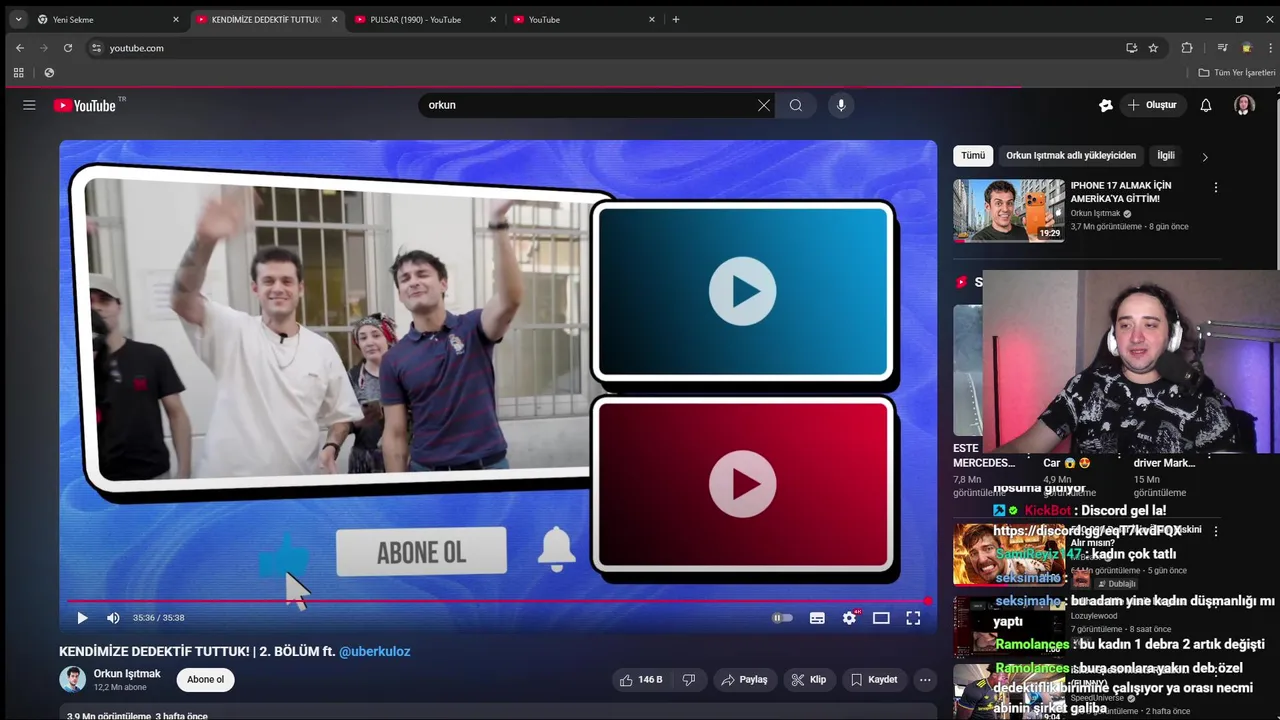The width and height of the screenshot is (1280, 720).
Task: Open more actions ellipsis under video
Action: (925, 680)
